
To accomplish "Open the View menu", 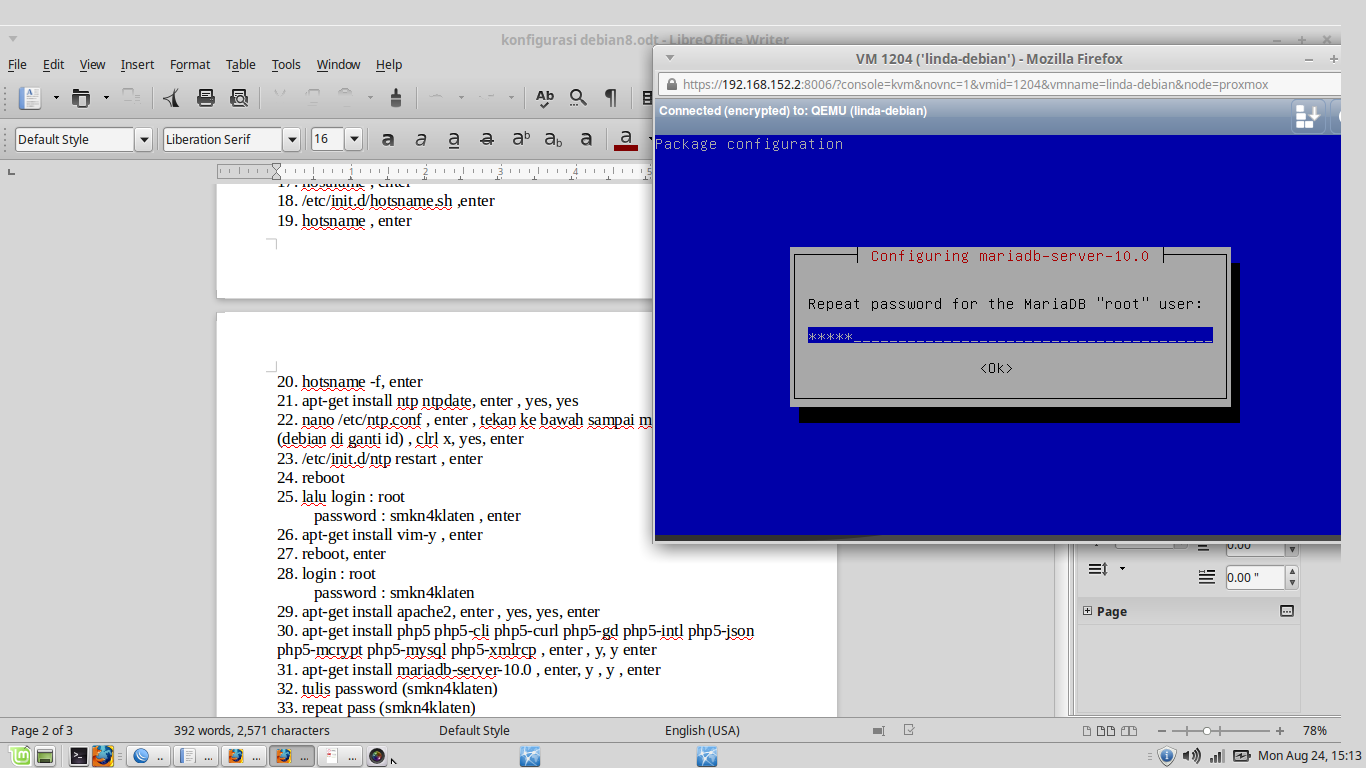I will 92,64.
